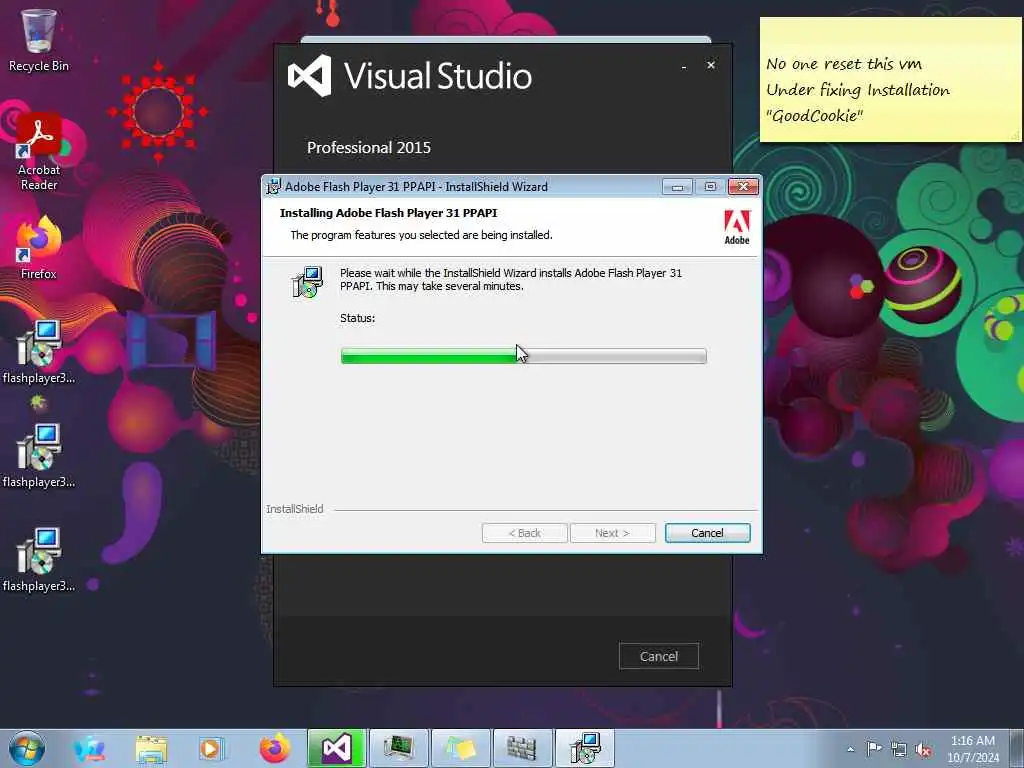
Task: Click the installation progress bar
Action: 524,356
